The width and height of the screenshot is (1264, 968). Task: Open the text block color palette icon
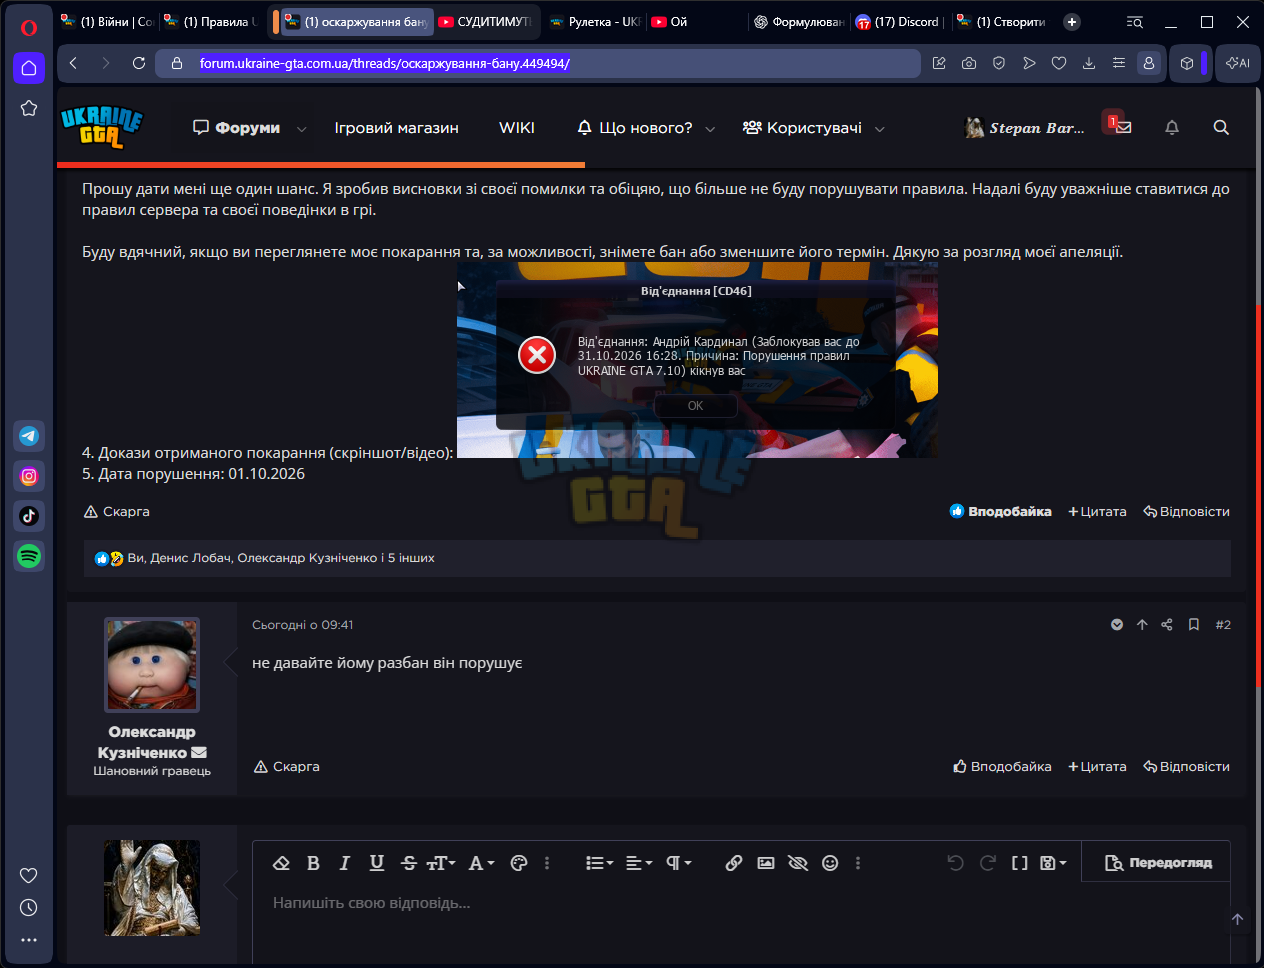(x=518, y=863)
